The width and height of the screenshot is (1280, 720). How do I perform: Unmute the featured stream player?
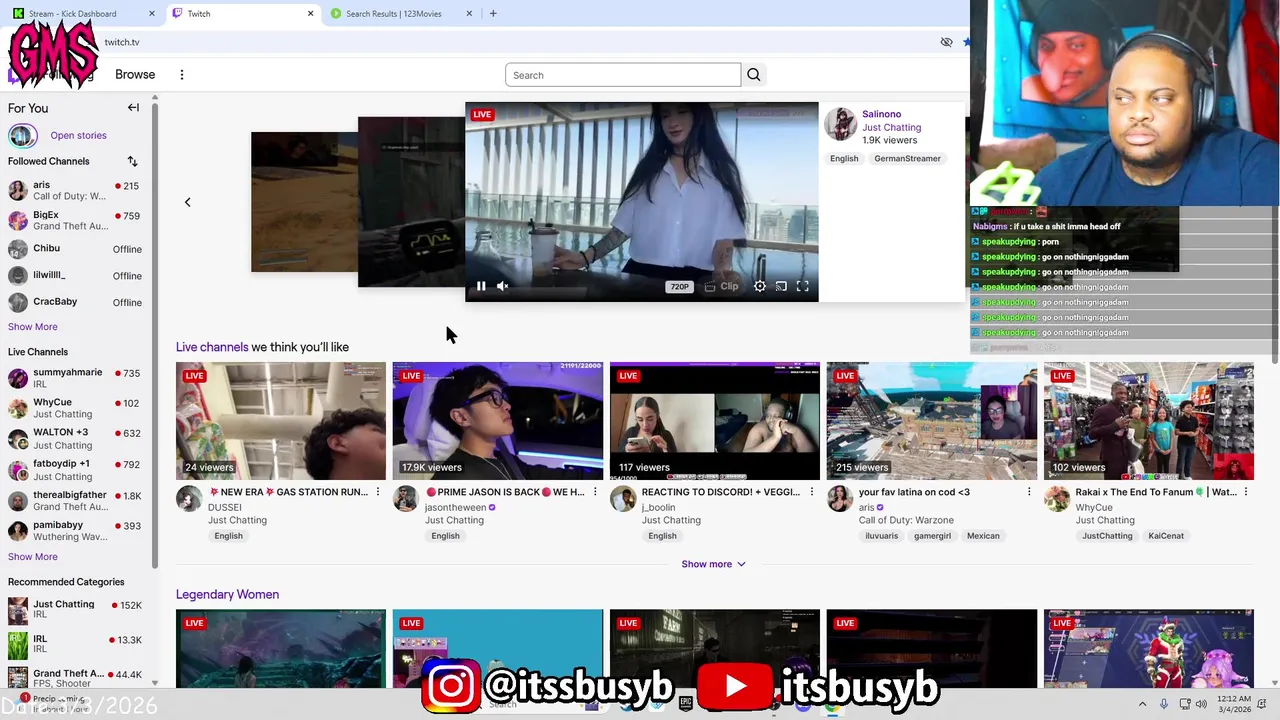[503, 286]
